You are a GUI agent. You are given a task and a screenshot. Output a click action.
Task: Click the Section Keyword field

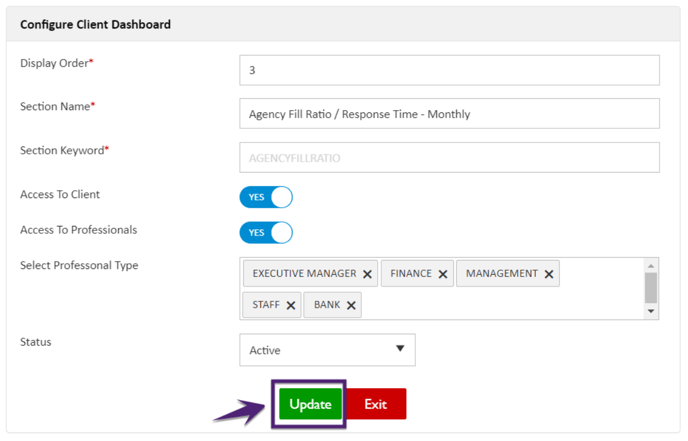449,158
